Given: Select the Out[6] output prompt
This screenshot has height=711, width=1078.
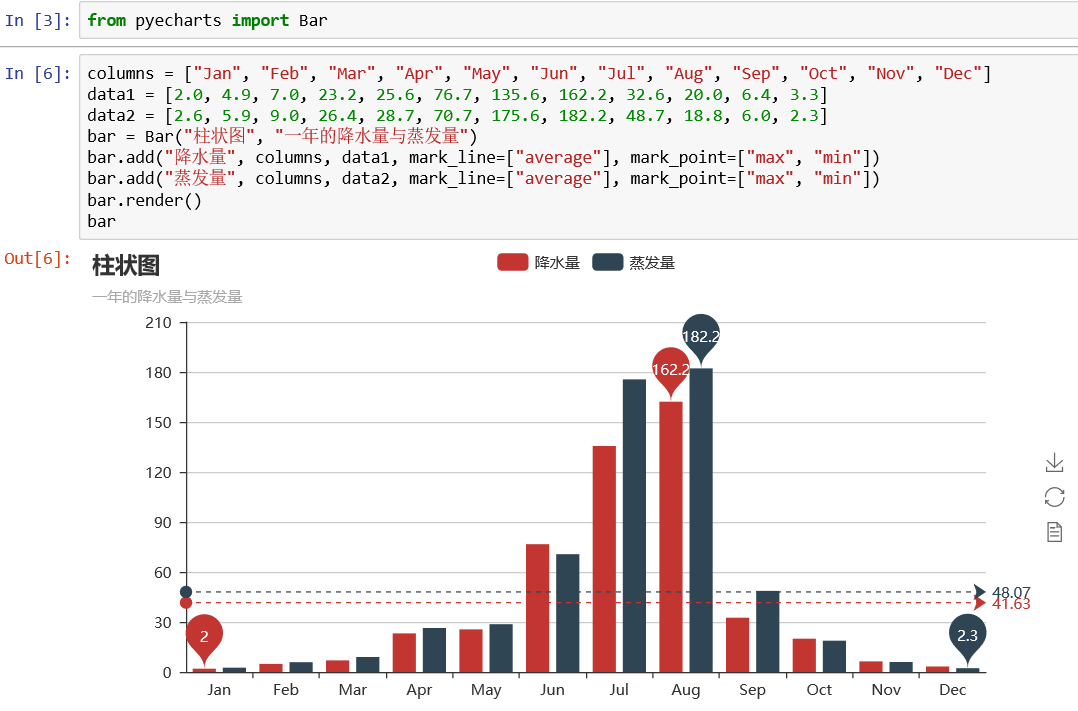Looking at the screenshot, I should [x=38, y=259].
